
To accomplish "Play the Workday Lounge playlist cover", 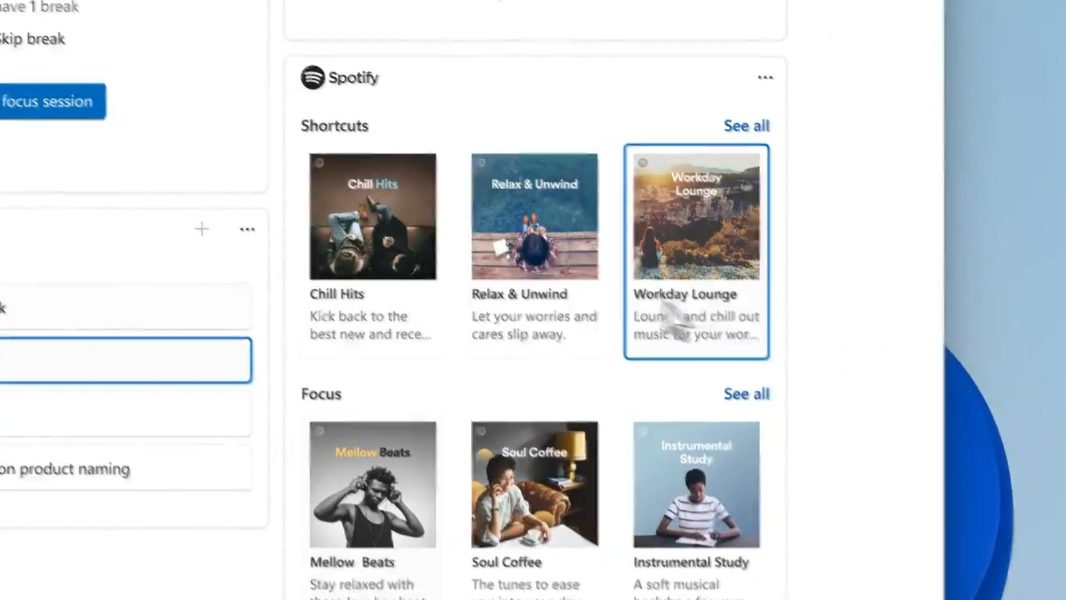I will pyautogui.click(x=696, y=216).
